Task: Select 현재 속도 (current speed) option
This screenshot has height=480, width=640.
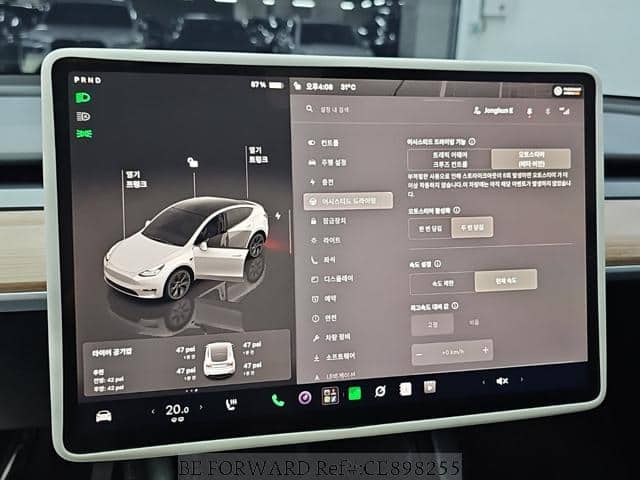Action: [506, 280]
